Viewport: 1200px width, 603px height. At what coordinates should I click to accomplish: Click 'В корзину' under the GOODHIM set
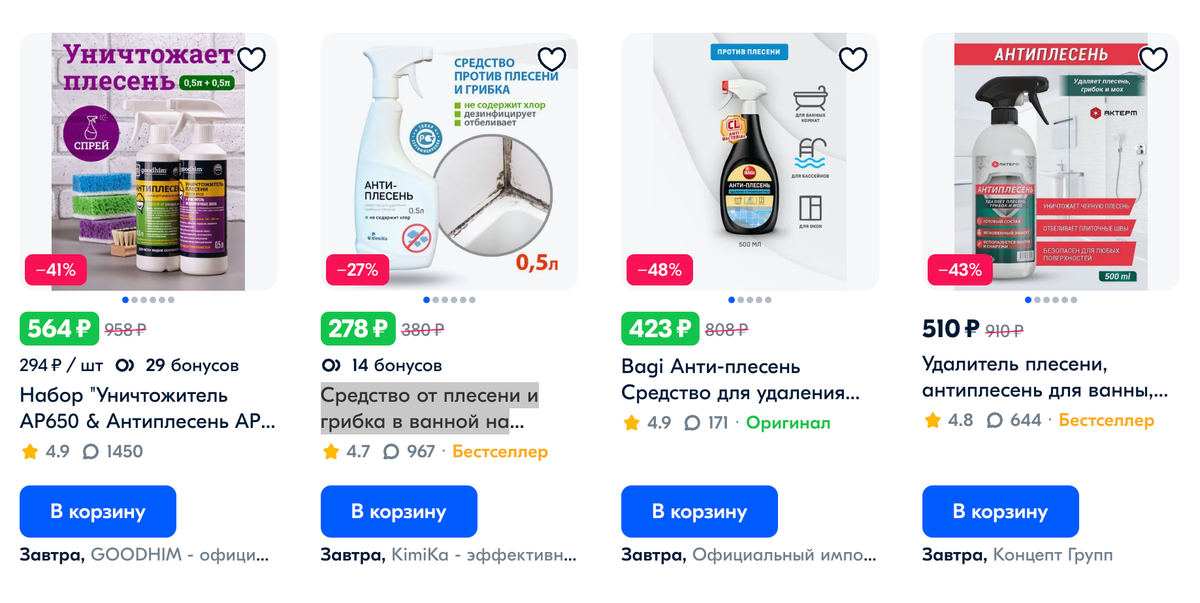click(x=97, y=511)
